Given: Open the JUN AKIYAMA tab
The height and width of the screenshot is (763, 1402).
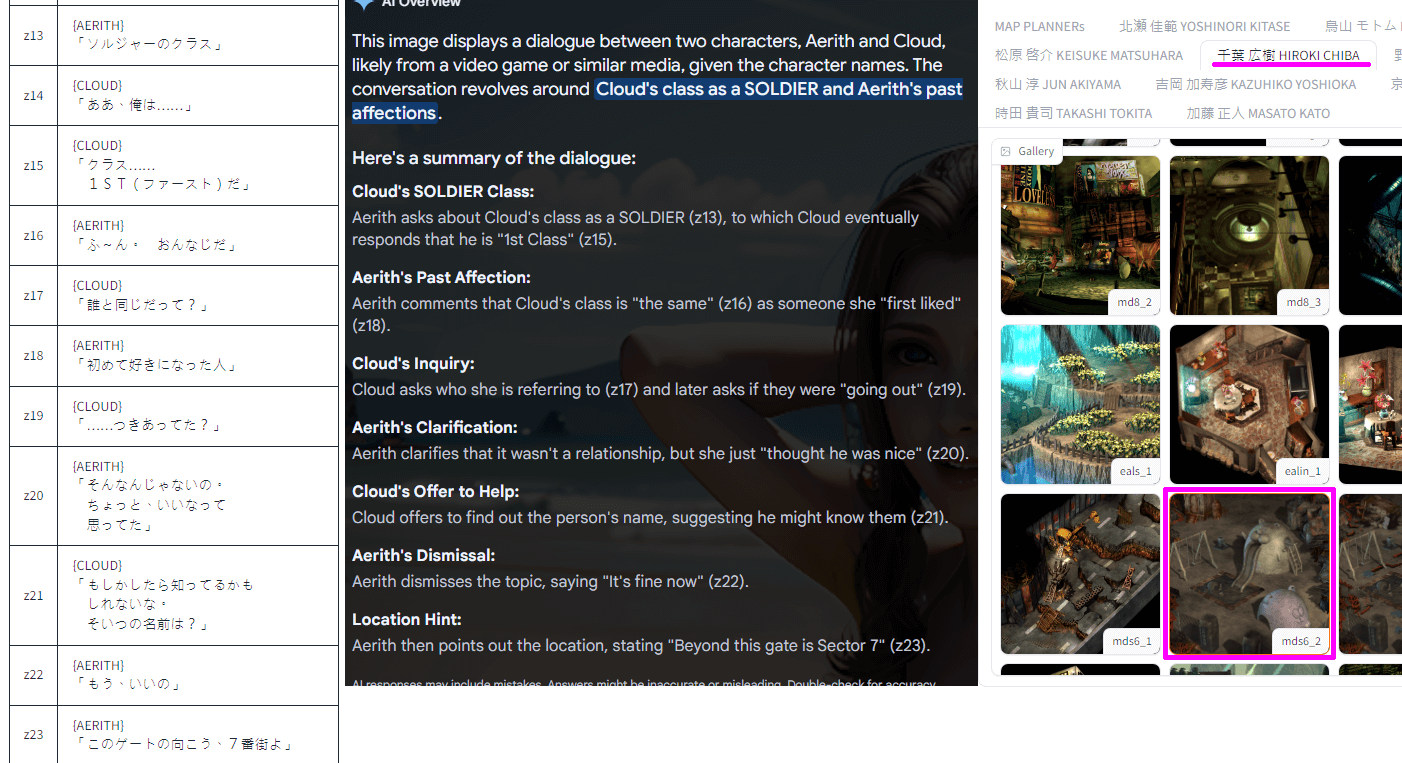Looking at the screenshot, I should pos(1058,84).
